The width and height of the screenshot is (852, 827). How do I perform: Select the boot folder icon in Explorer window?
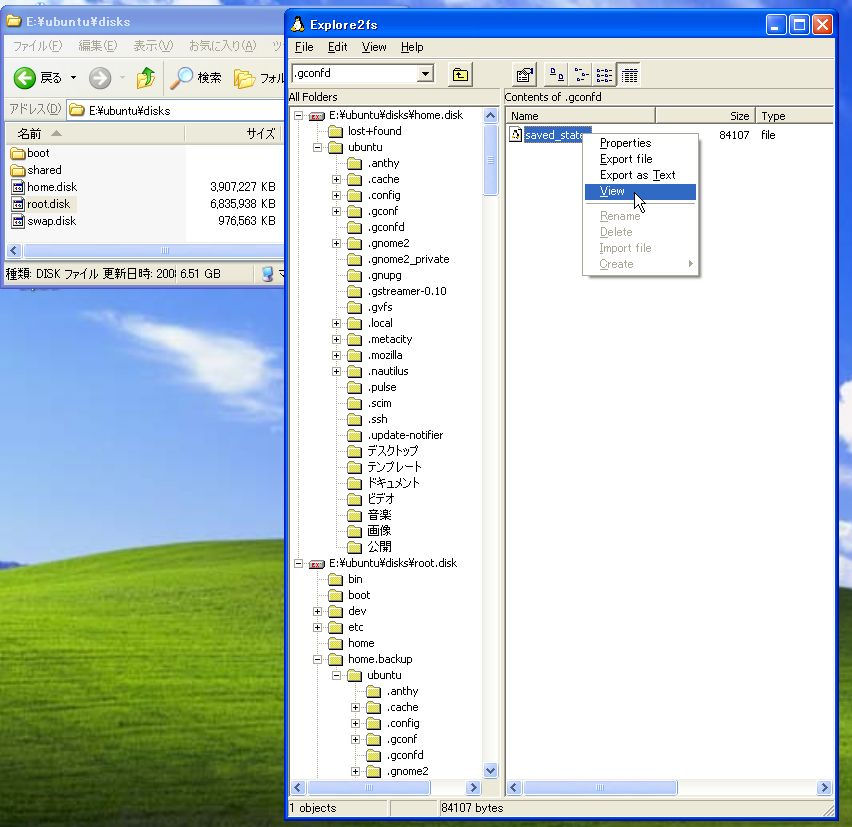pos(18,153)
